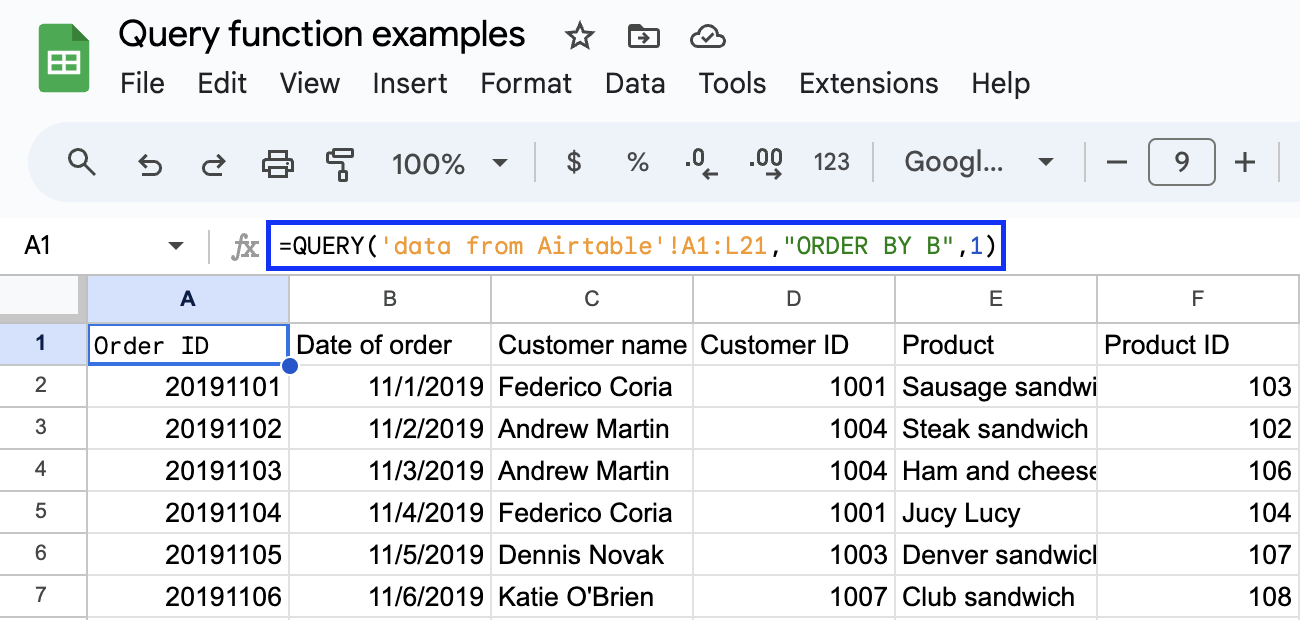Decrease font size with minus button
Viewport: 1300px width, 620px height.
pos(1117,162)
